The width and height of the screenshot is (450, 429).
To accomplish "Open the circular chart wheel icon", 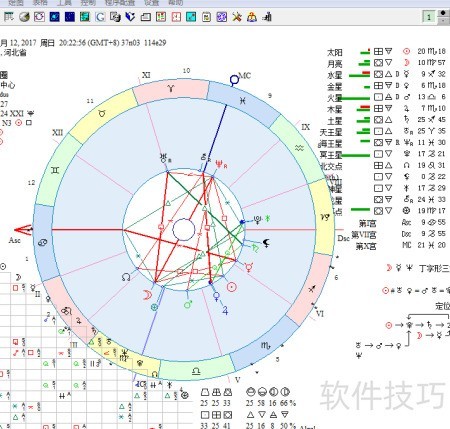I will pyautogui.click(x=39, y=17).
